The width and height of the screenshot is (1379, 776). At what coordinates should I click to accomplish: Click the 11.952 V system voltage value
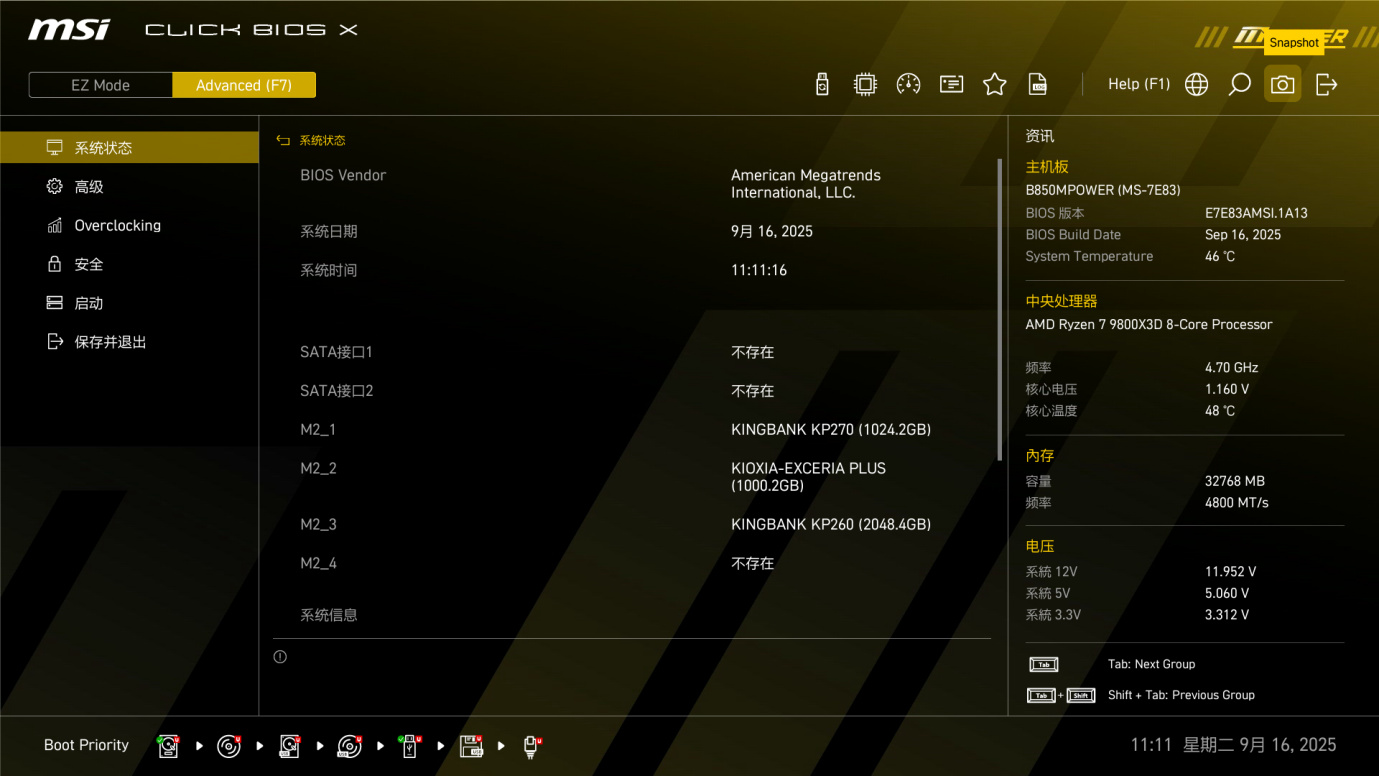[x=1230, y=572]
